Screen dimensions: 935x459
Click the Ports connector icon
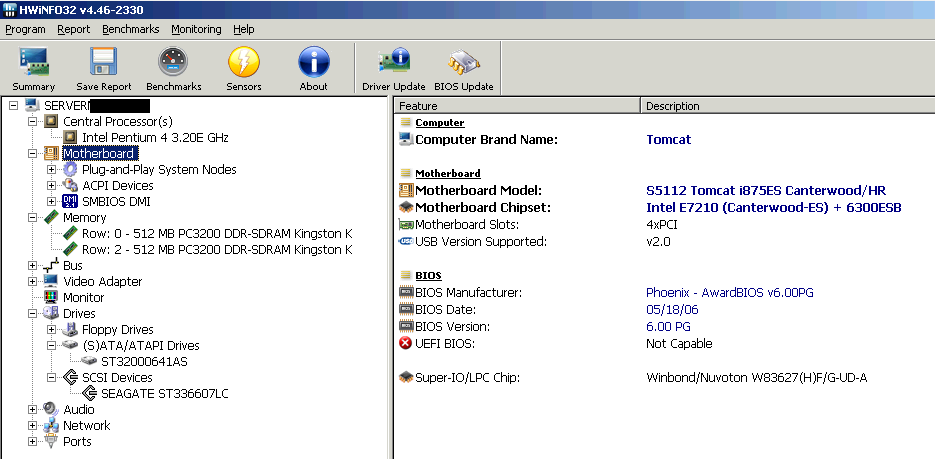pyautogui.click(x=52, y=441)
